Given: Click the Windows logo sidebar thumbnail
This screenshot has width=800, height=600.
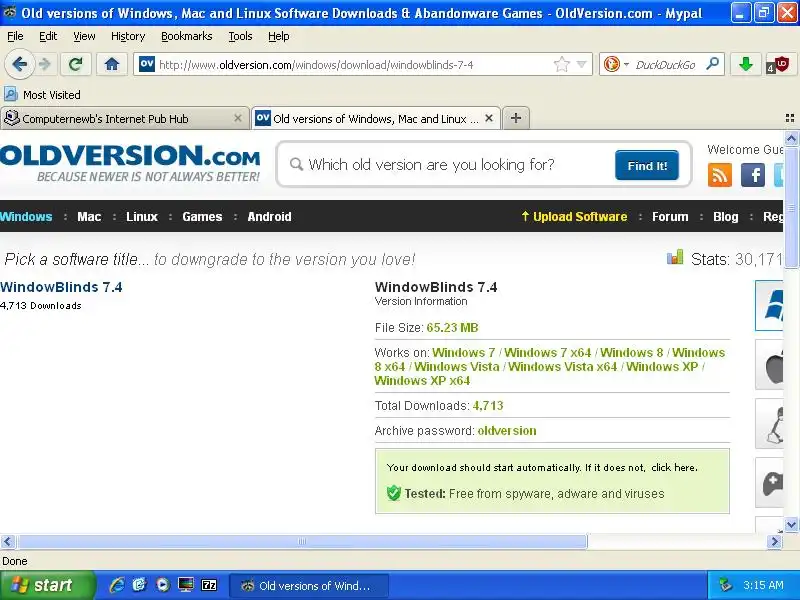Looking at the screenshot, I should click(x=769, y=305).
